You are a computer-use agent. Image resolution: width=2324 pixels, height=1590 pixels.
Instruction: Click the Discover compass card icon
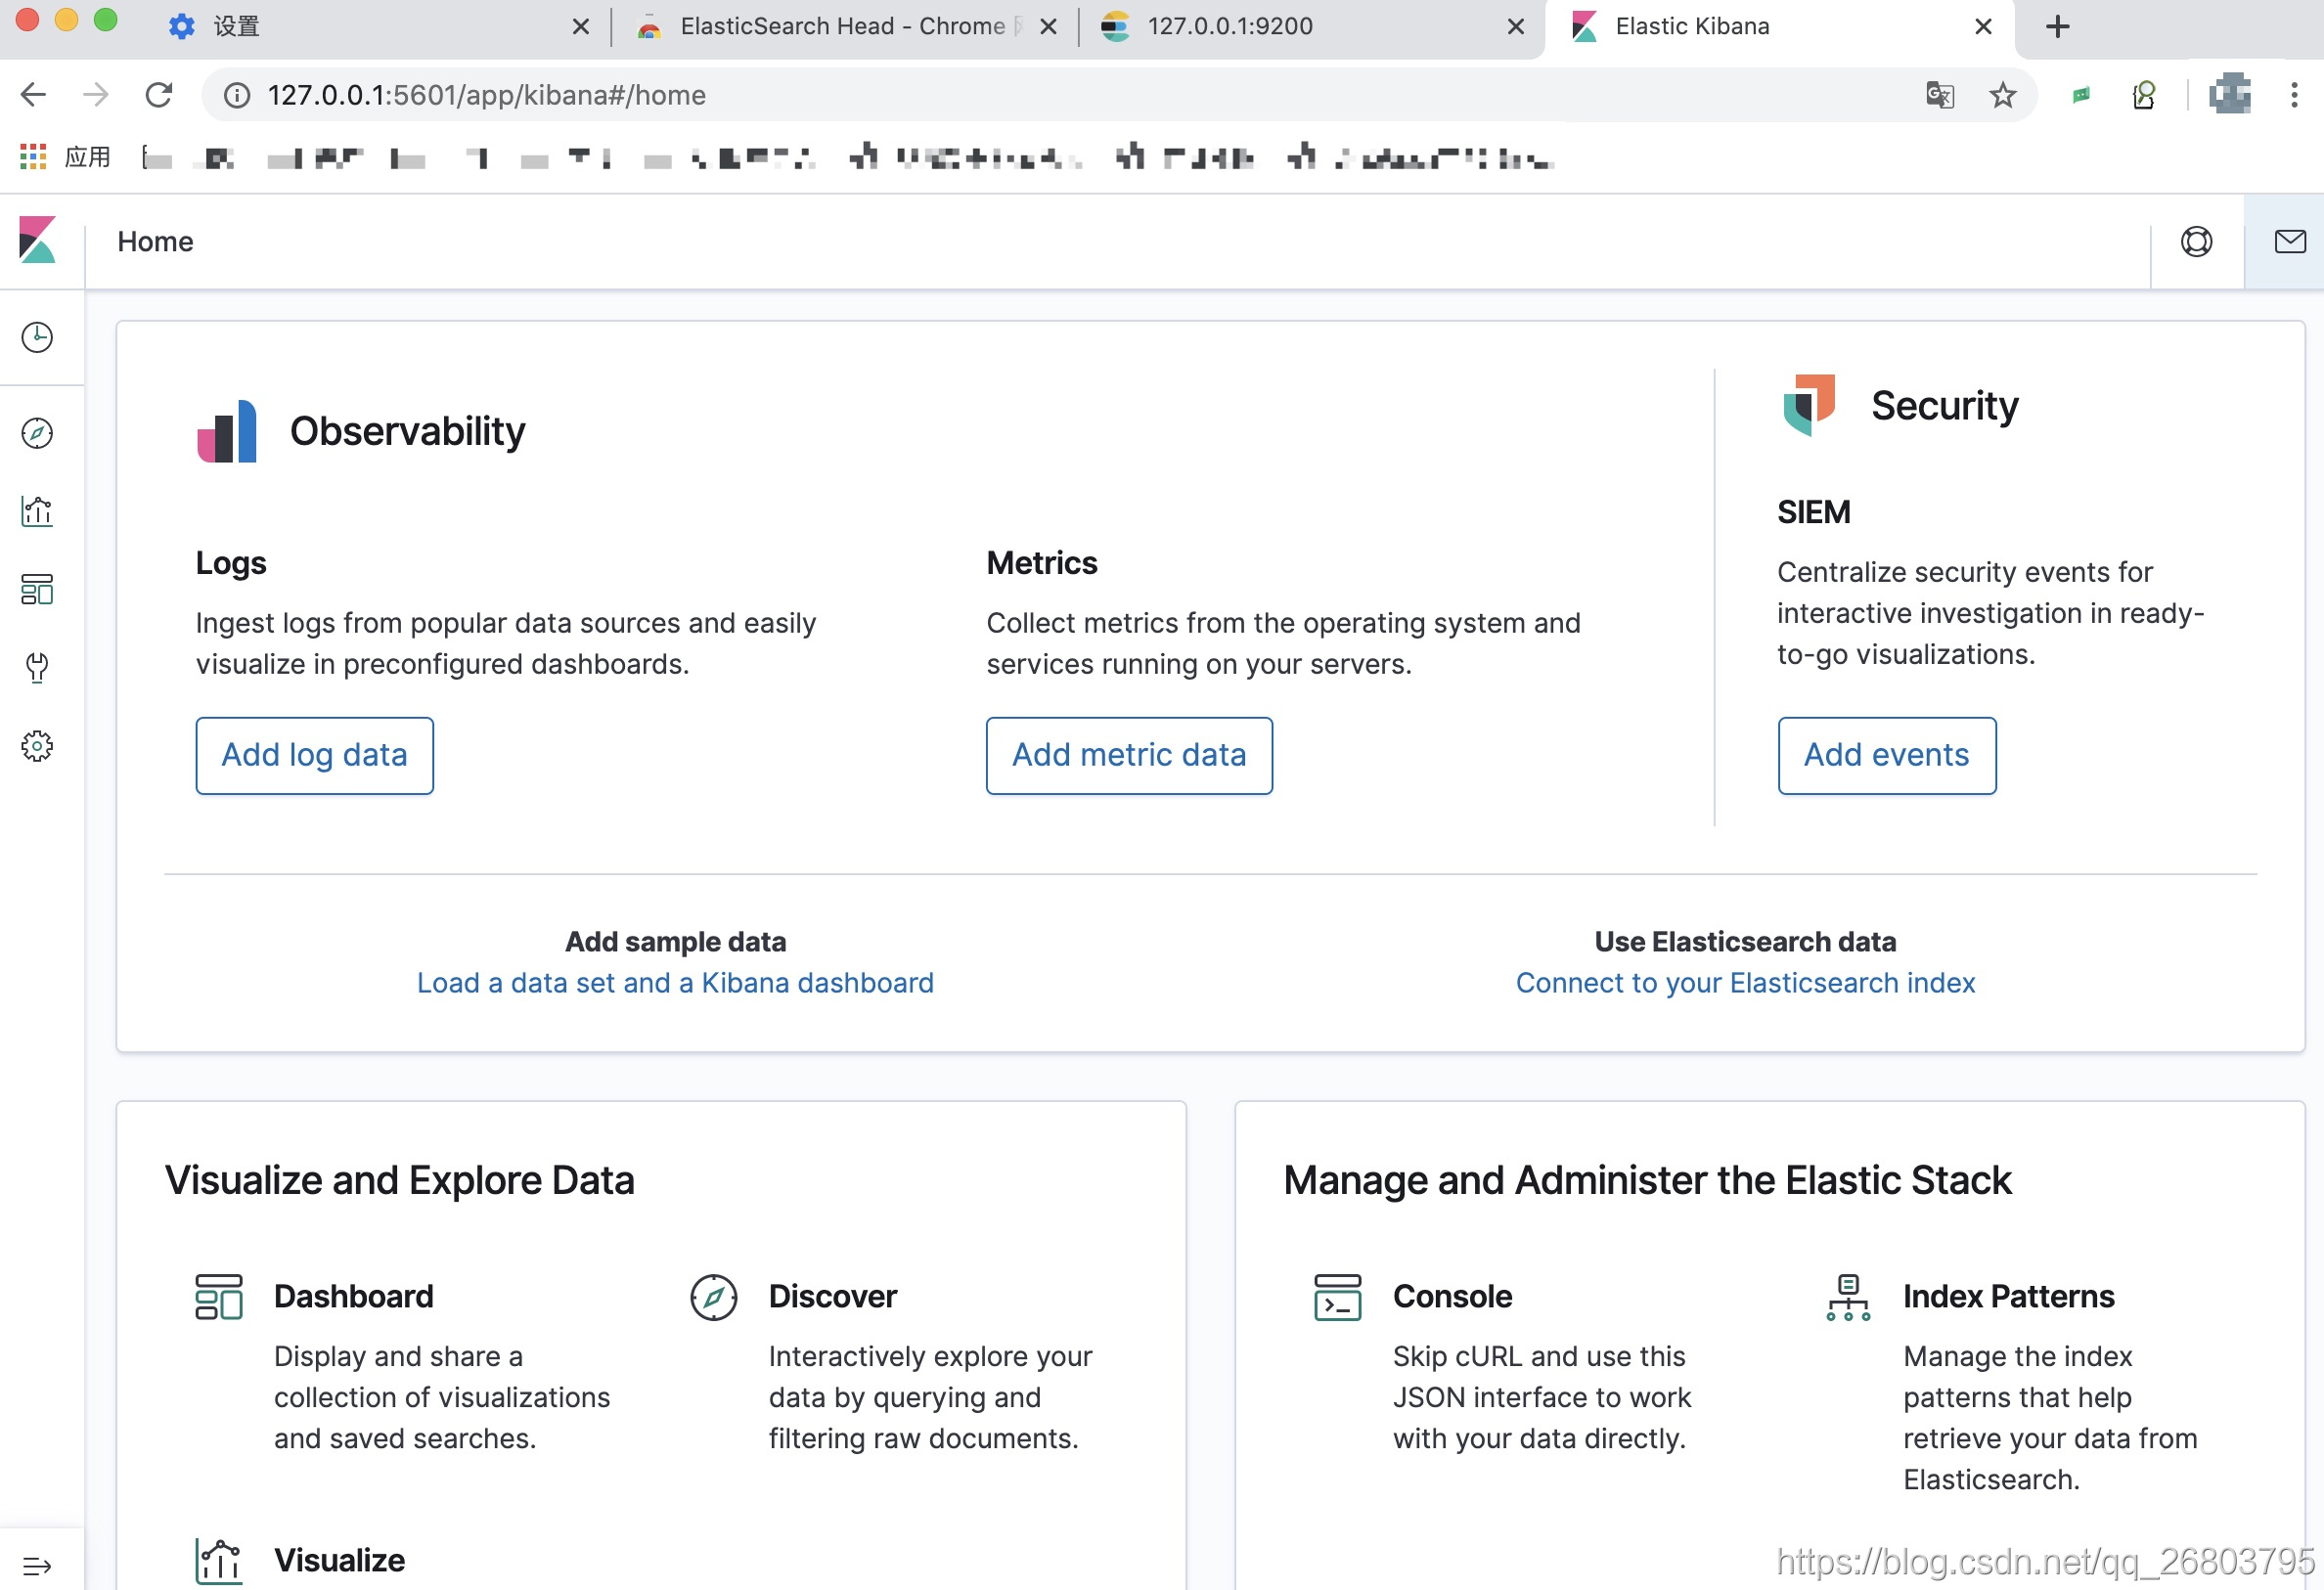click(x=714, y=1297)
